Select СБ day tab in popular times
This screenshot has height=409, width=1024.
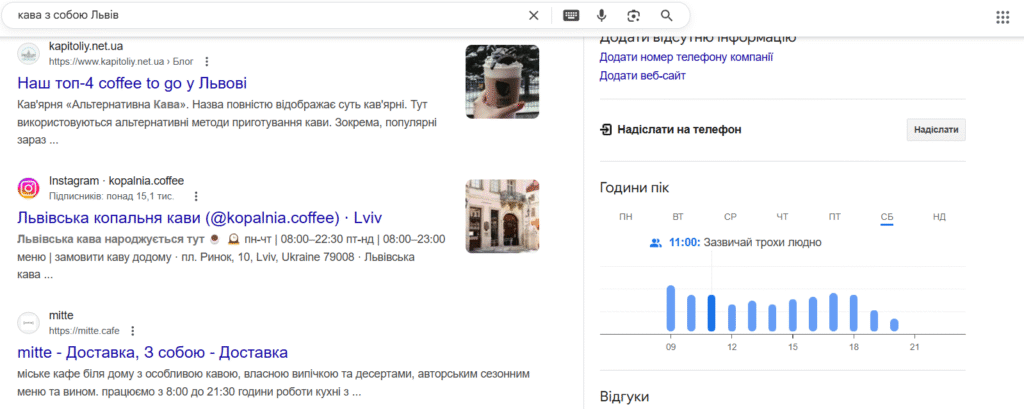click(887, 217)
